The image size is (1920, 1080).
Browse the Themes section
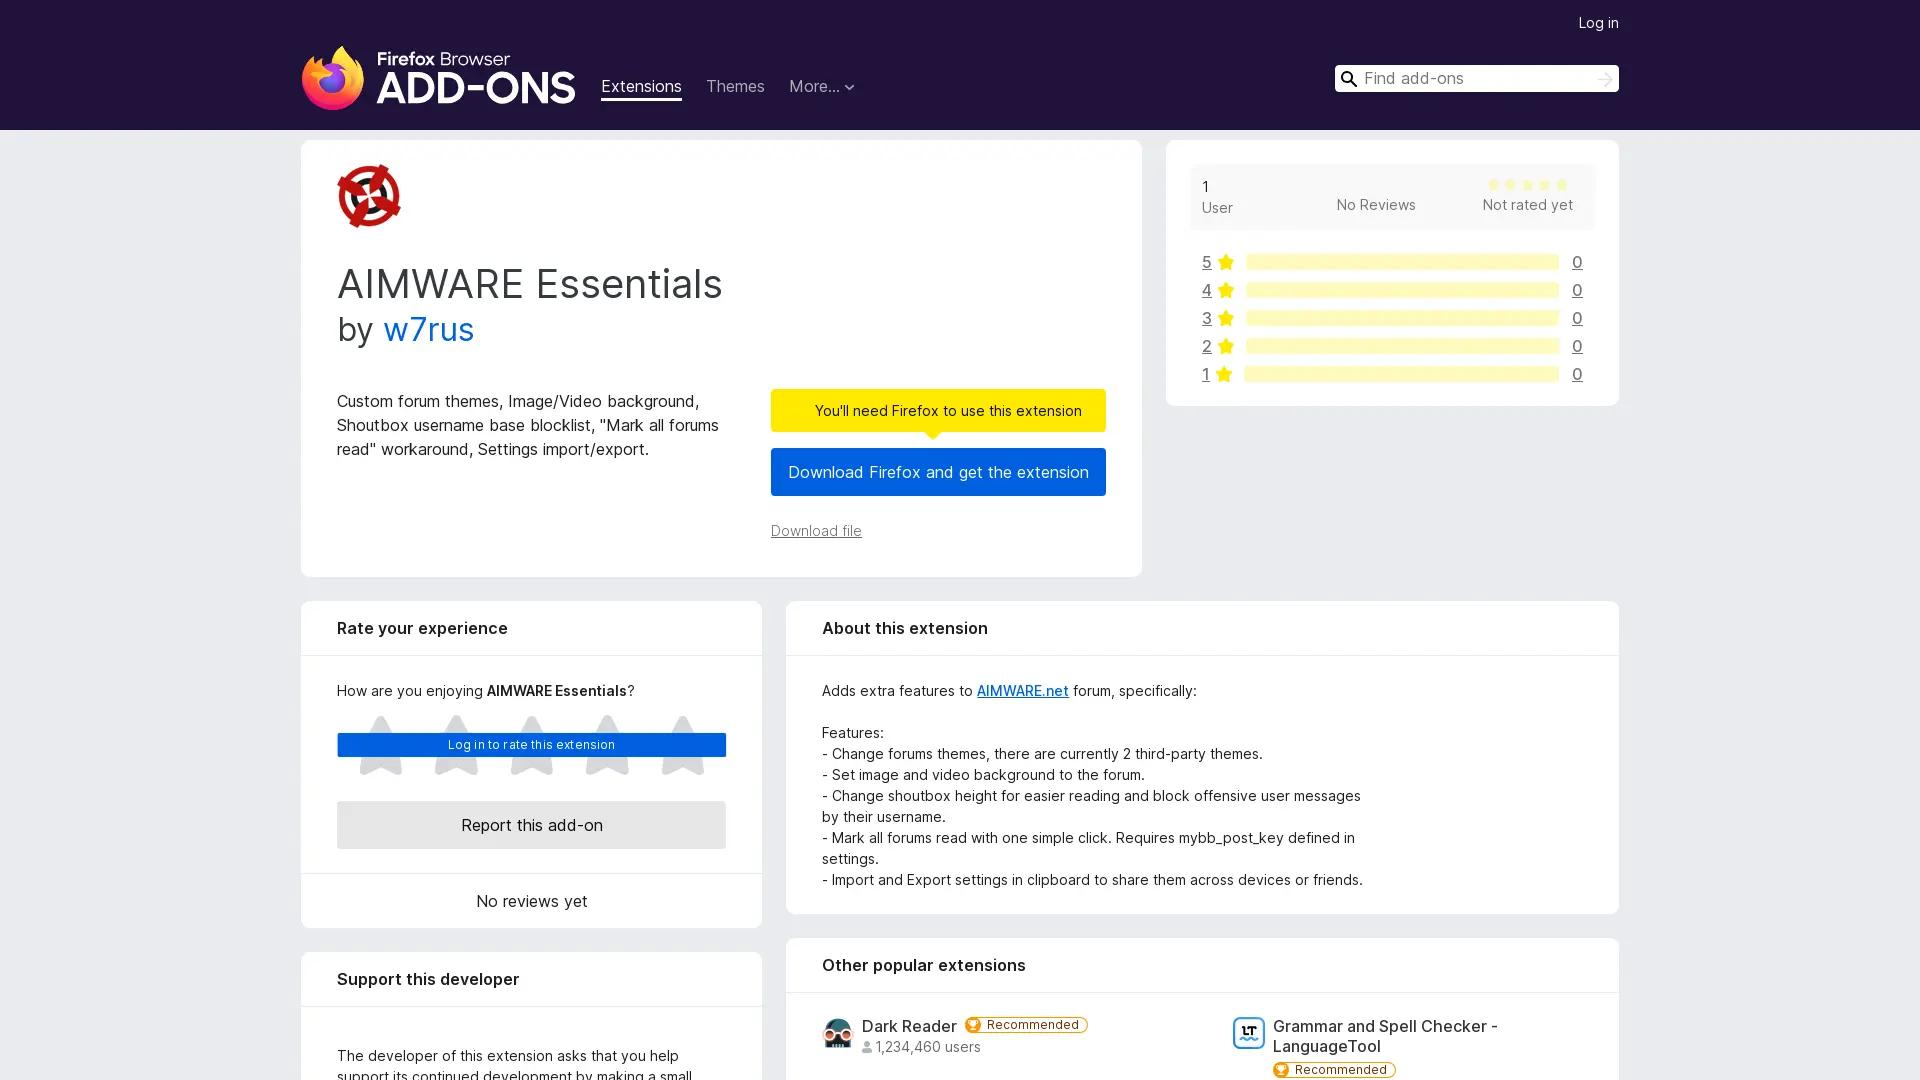pos(735,86)
